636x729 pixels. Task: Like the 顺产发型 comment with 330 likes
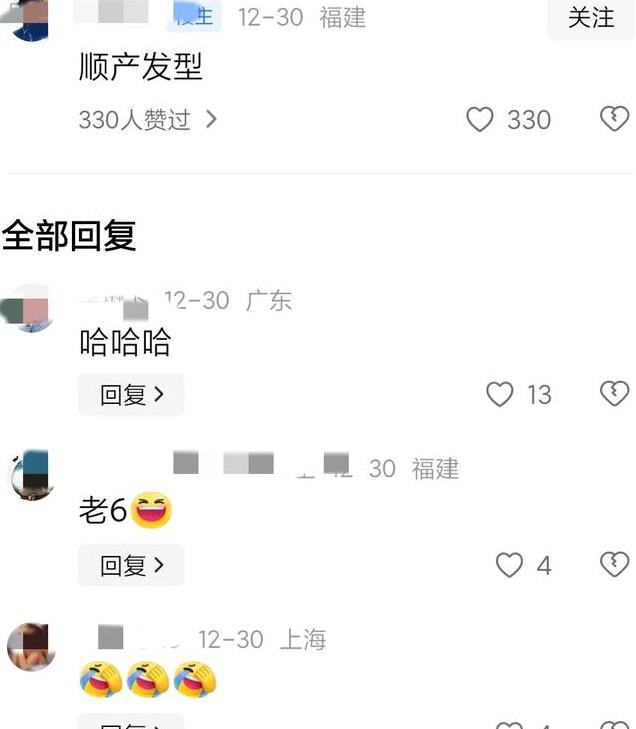(x=479, y=119)
